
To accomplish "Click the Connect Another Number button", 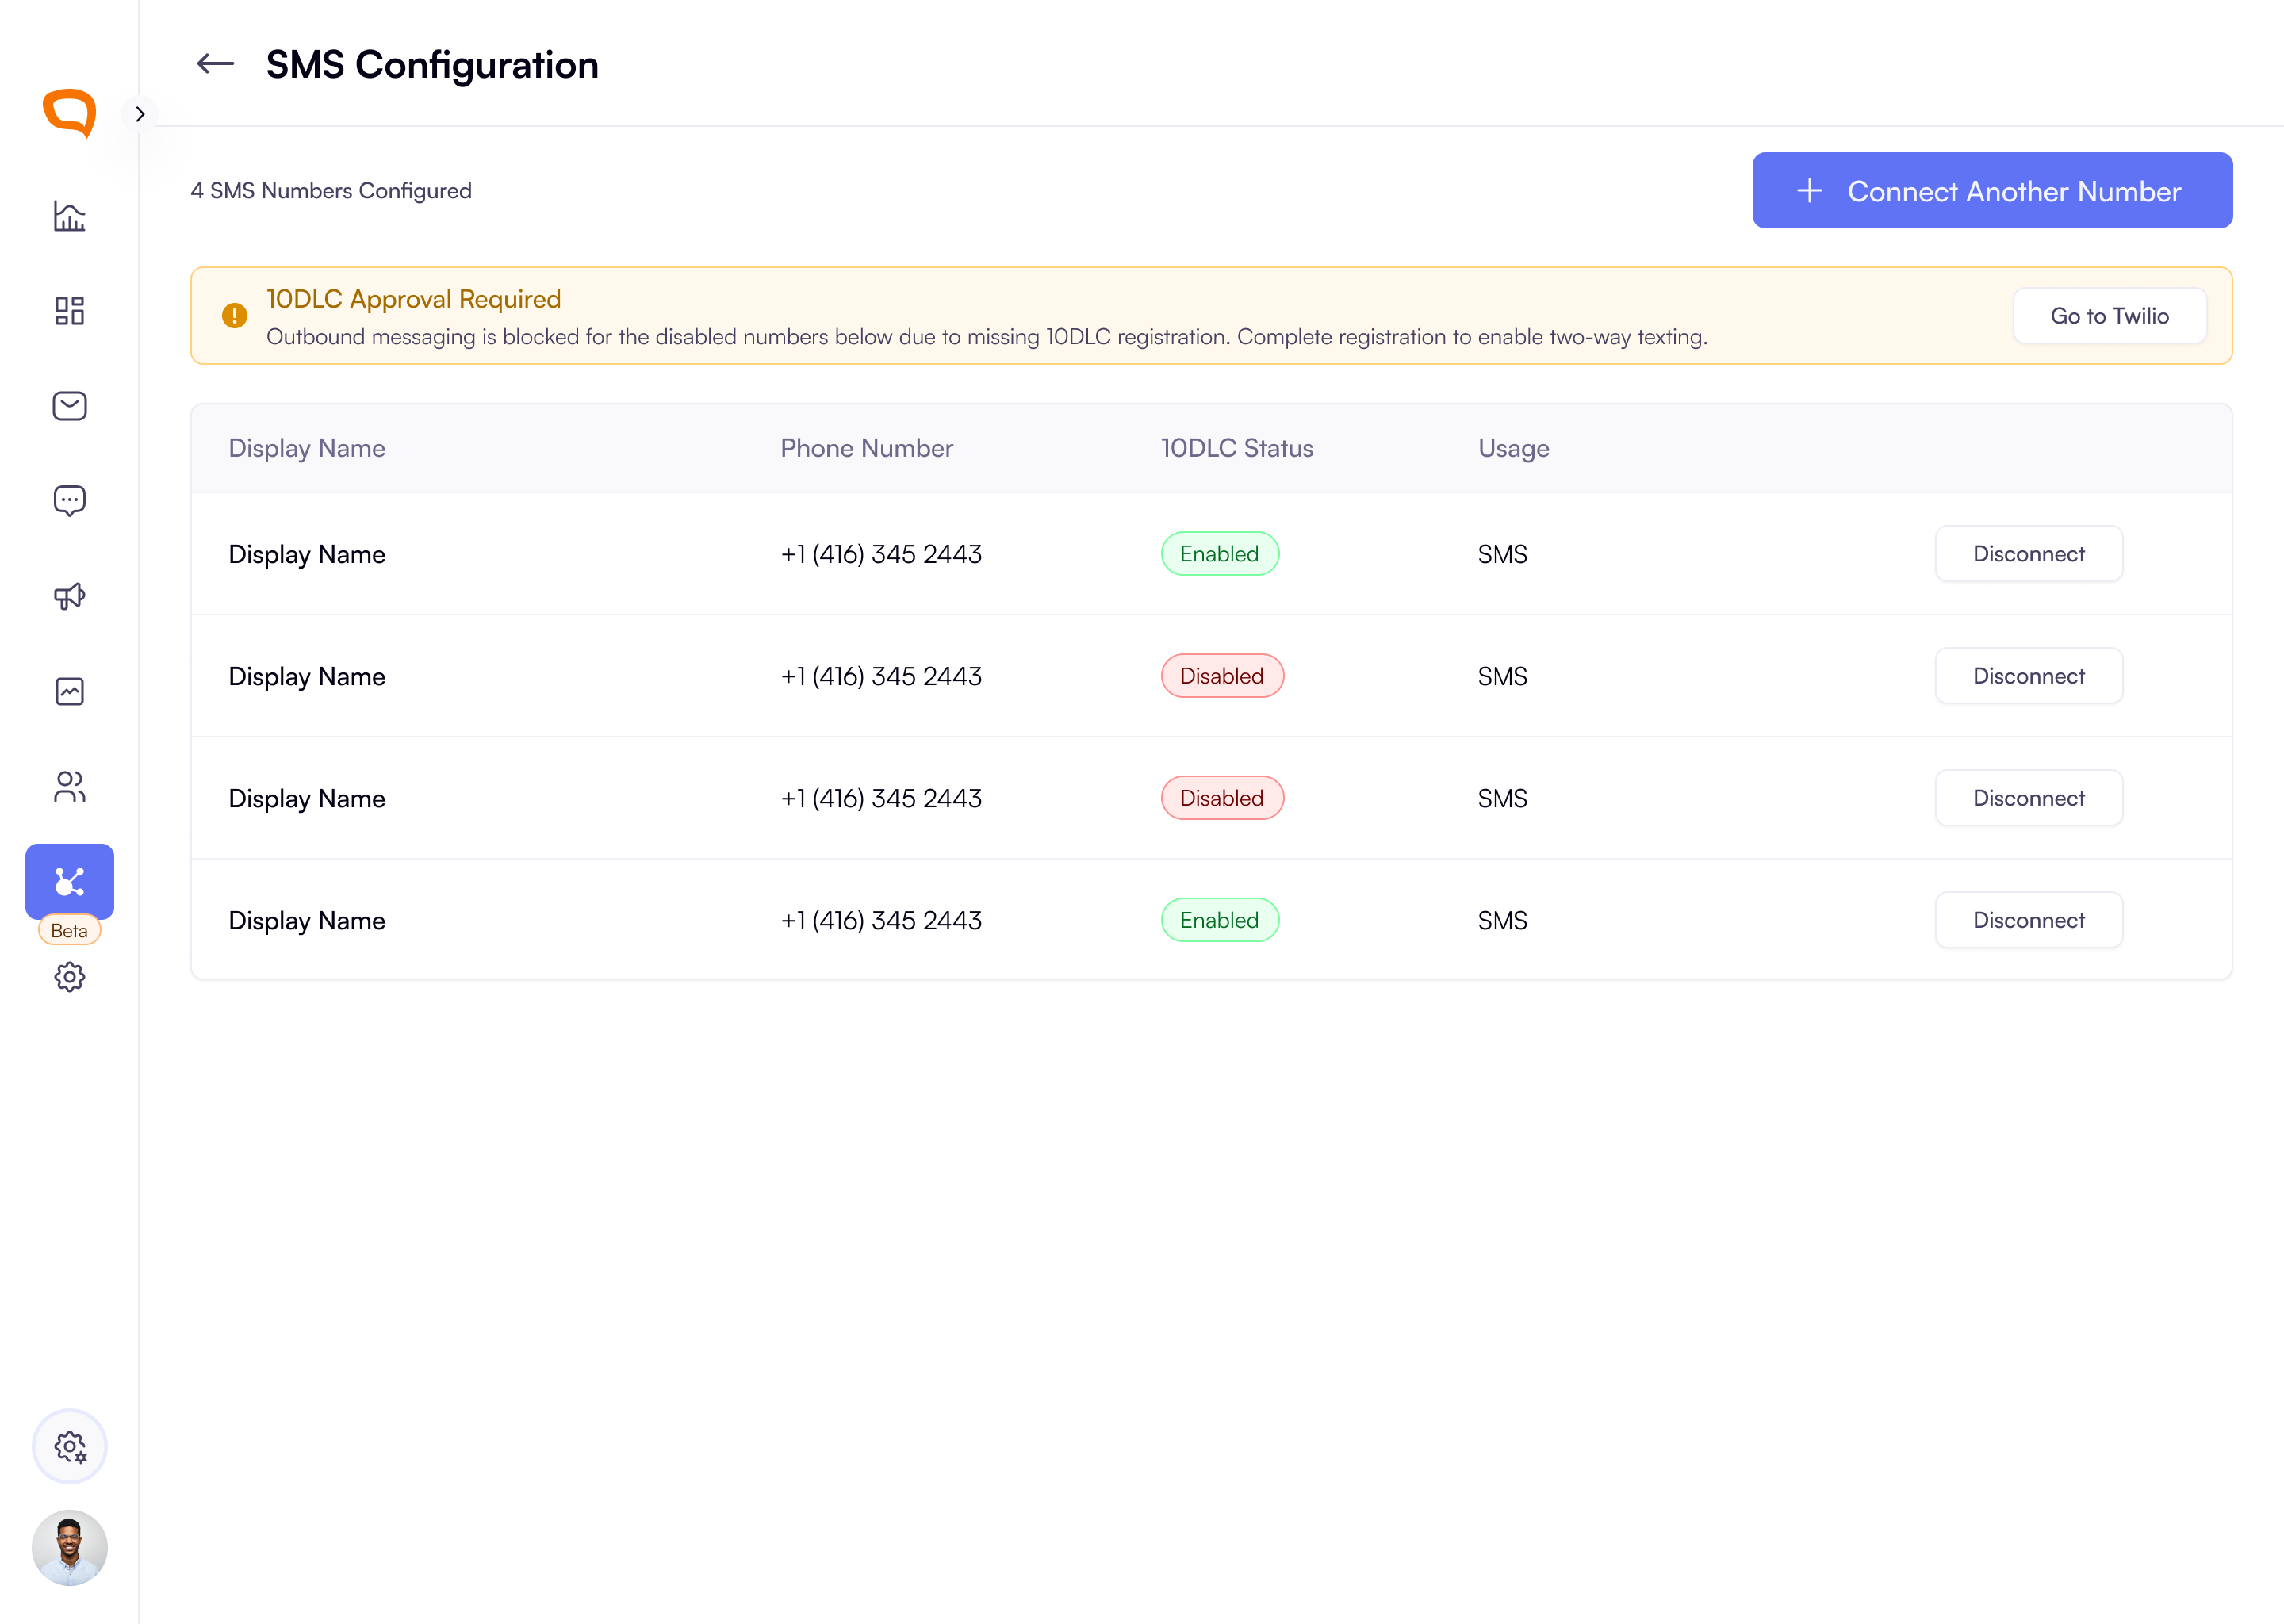I will point(1992,190).
